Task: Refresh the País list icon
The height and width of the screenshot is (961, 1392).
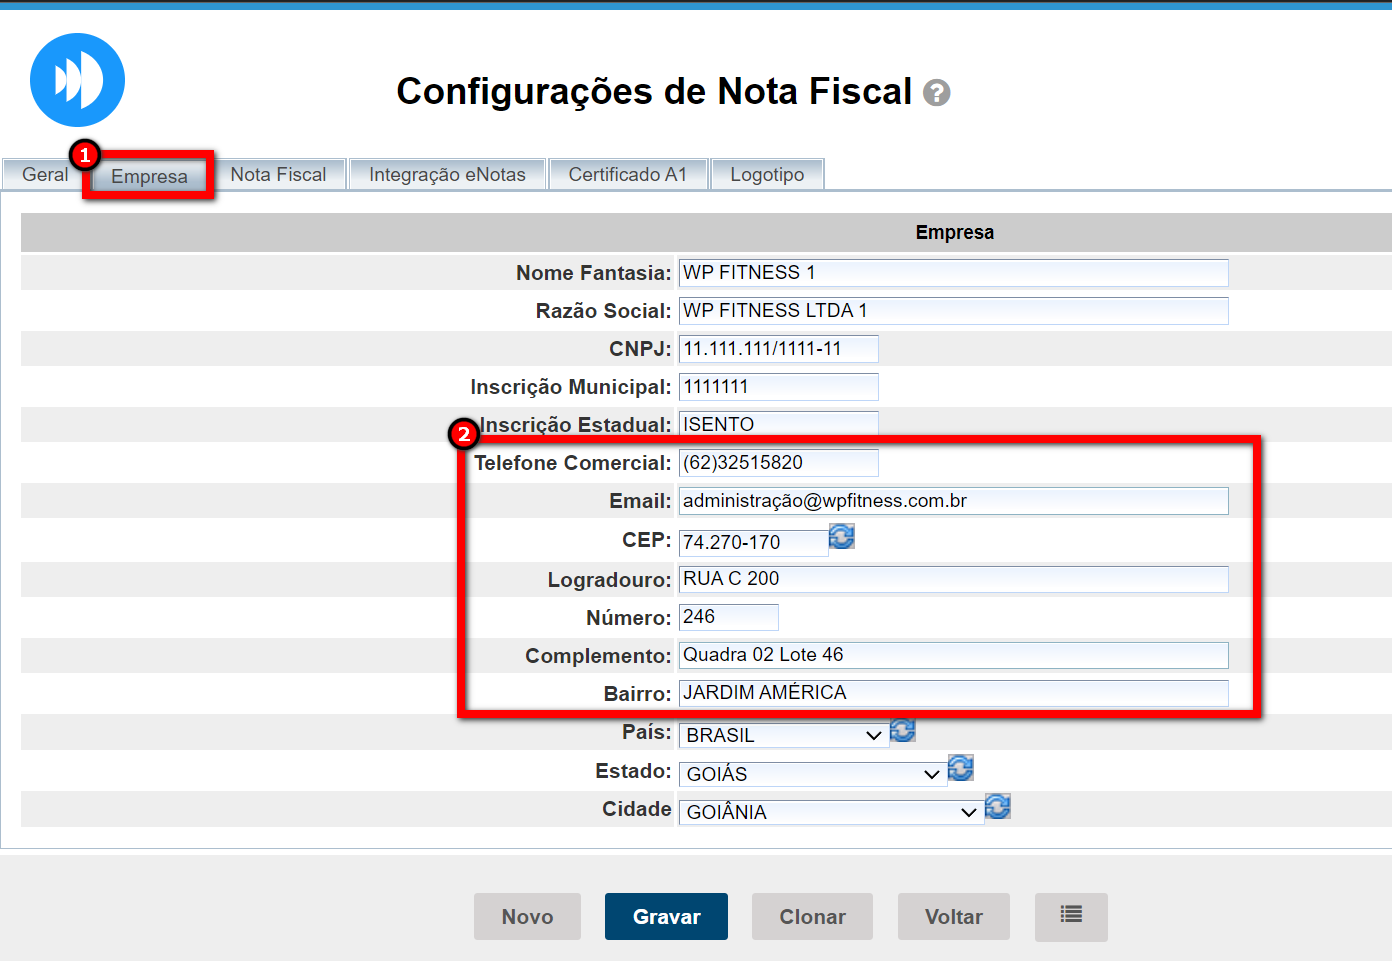Action: 903,731
